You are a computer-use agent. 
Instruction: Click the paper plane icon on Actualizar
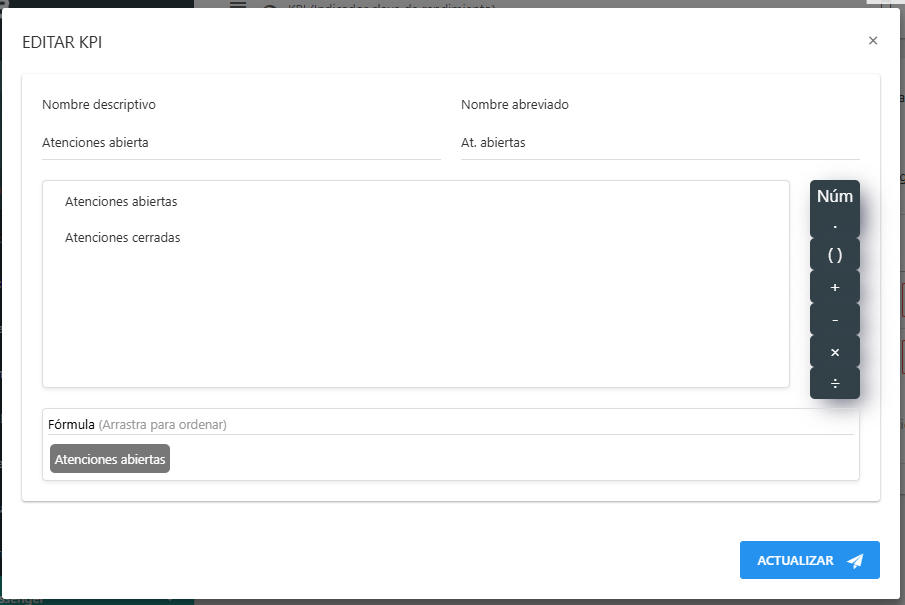tap(856, 560)
